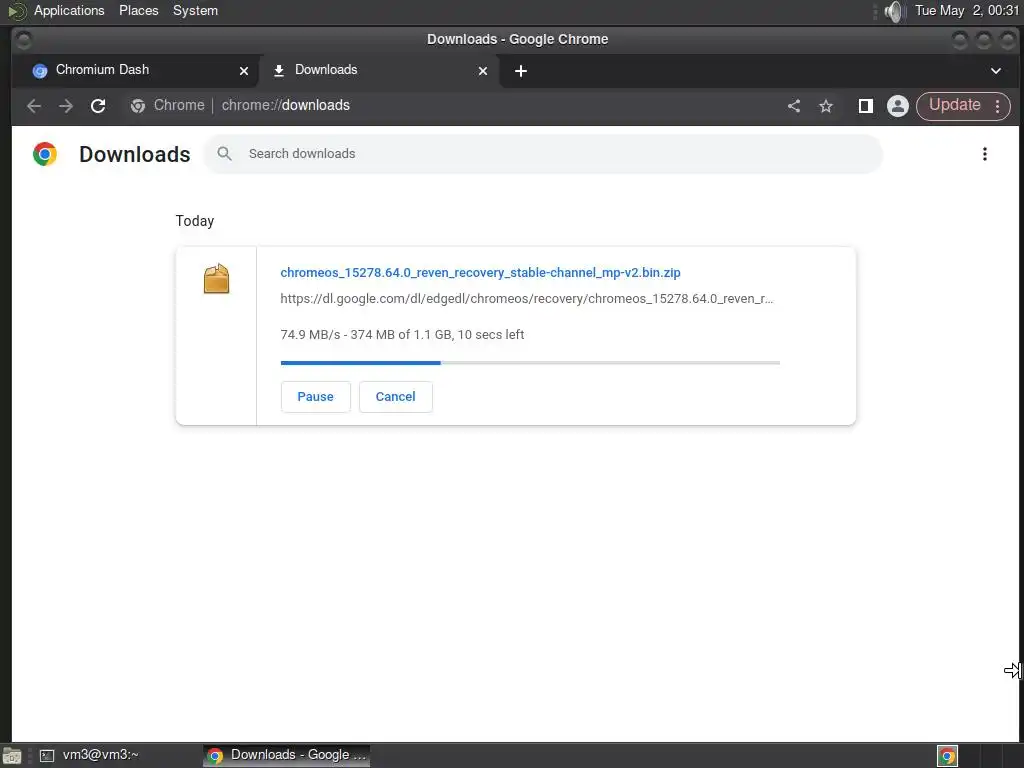
Task: Click the Chrome logo beside Downloads heading
Action: tap(45, 154)
